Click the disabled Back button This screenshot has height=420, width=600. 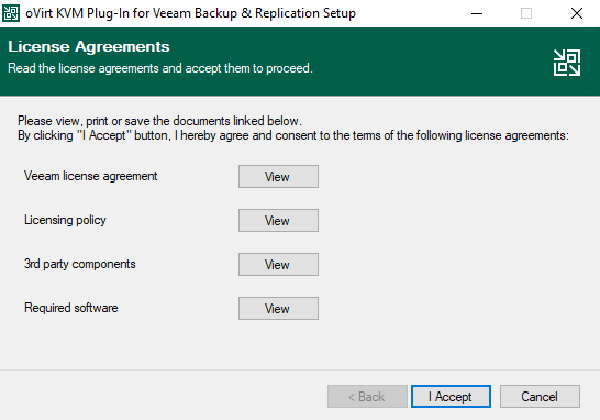coord(367,396)
